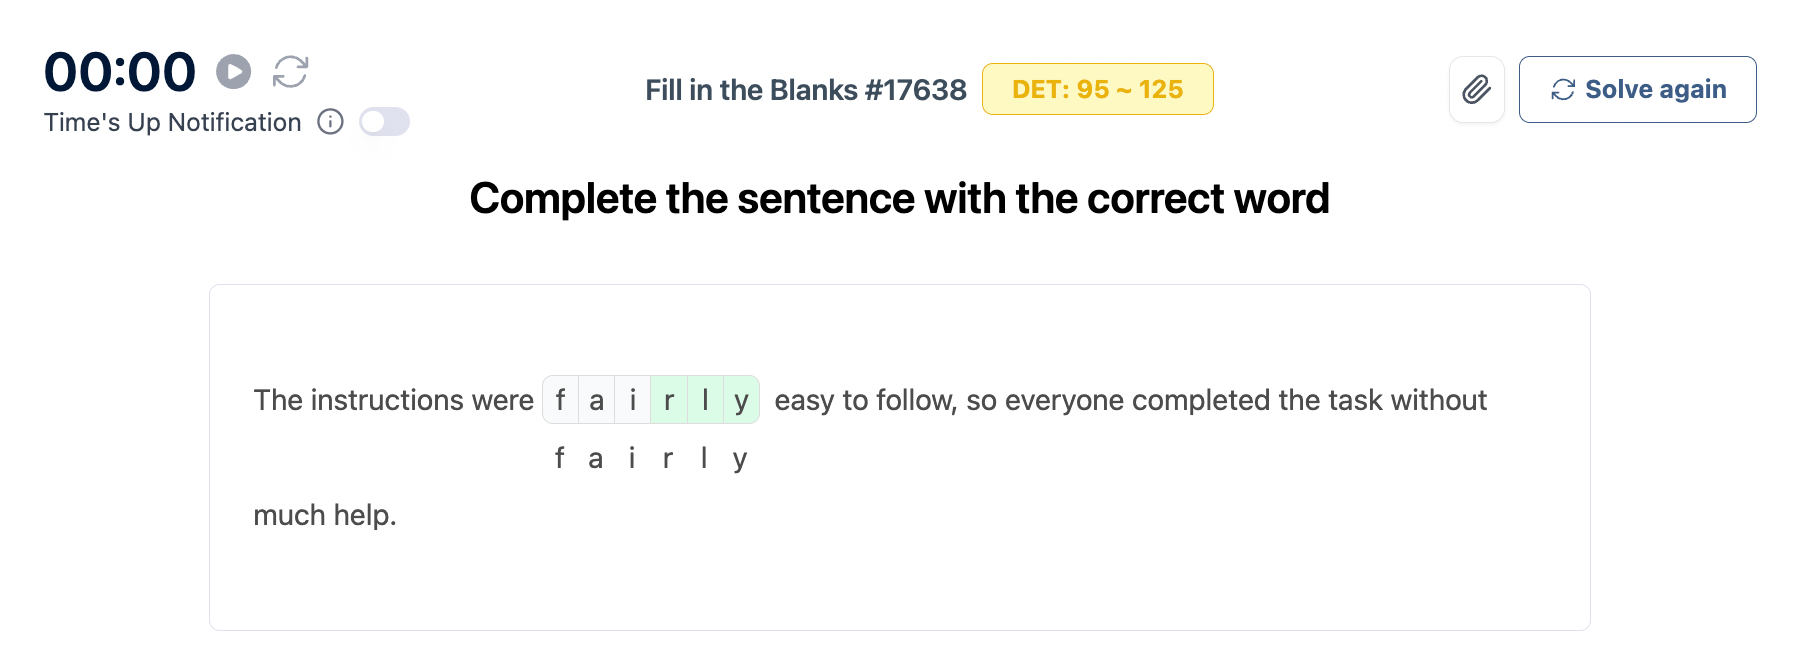The image size is (1800, 648).
Task: Start the timer with the play button
Action: tap(234, 72)
